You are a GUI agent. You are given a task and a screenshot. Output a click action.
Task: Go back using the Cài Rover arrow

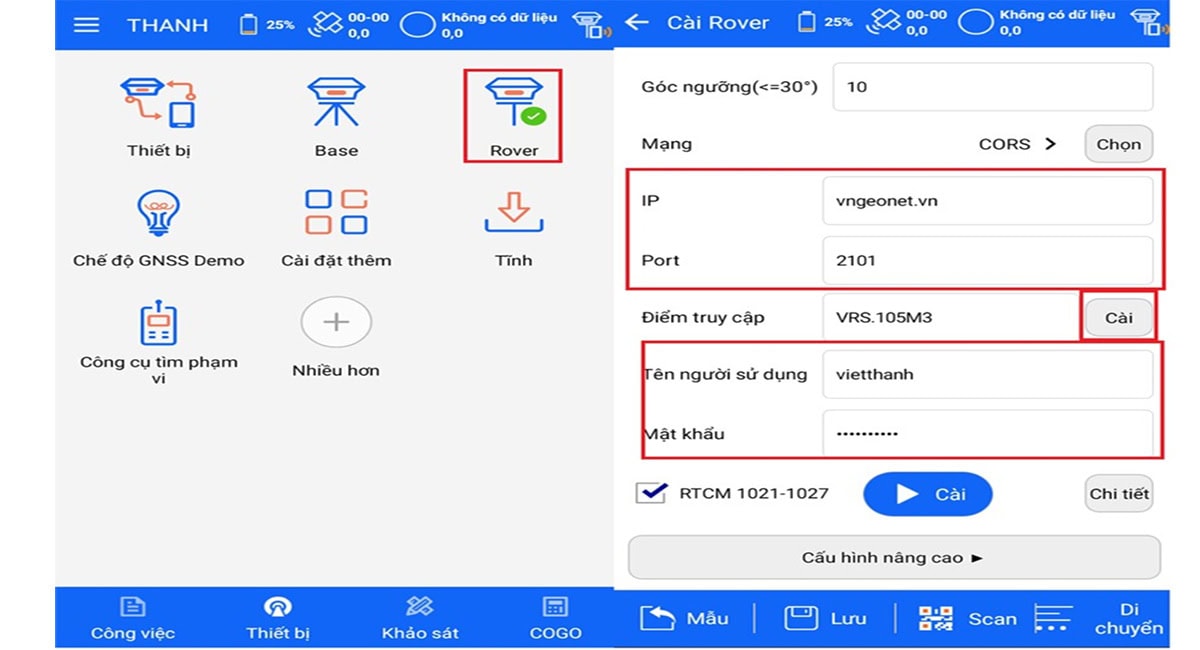637,23
